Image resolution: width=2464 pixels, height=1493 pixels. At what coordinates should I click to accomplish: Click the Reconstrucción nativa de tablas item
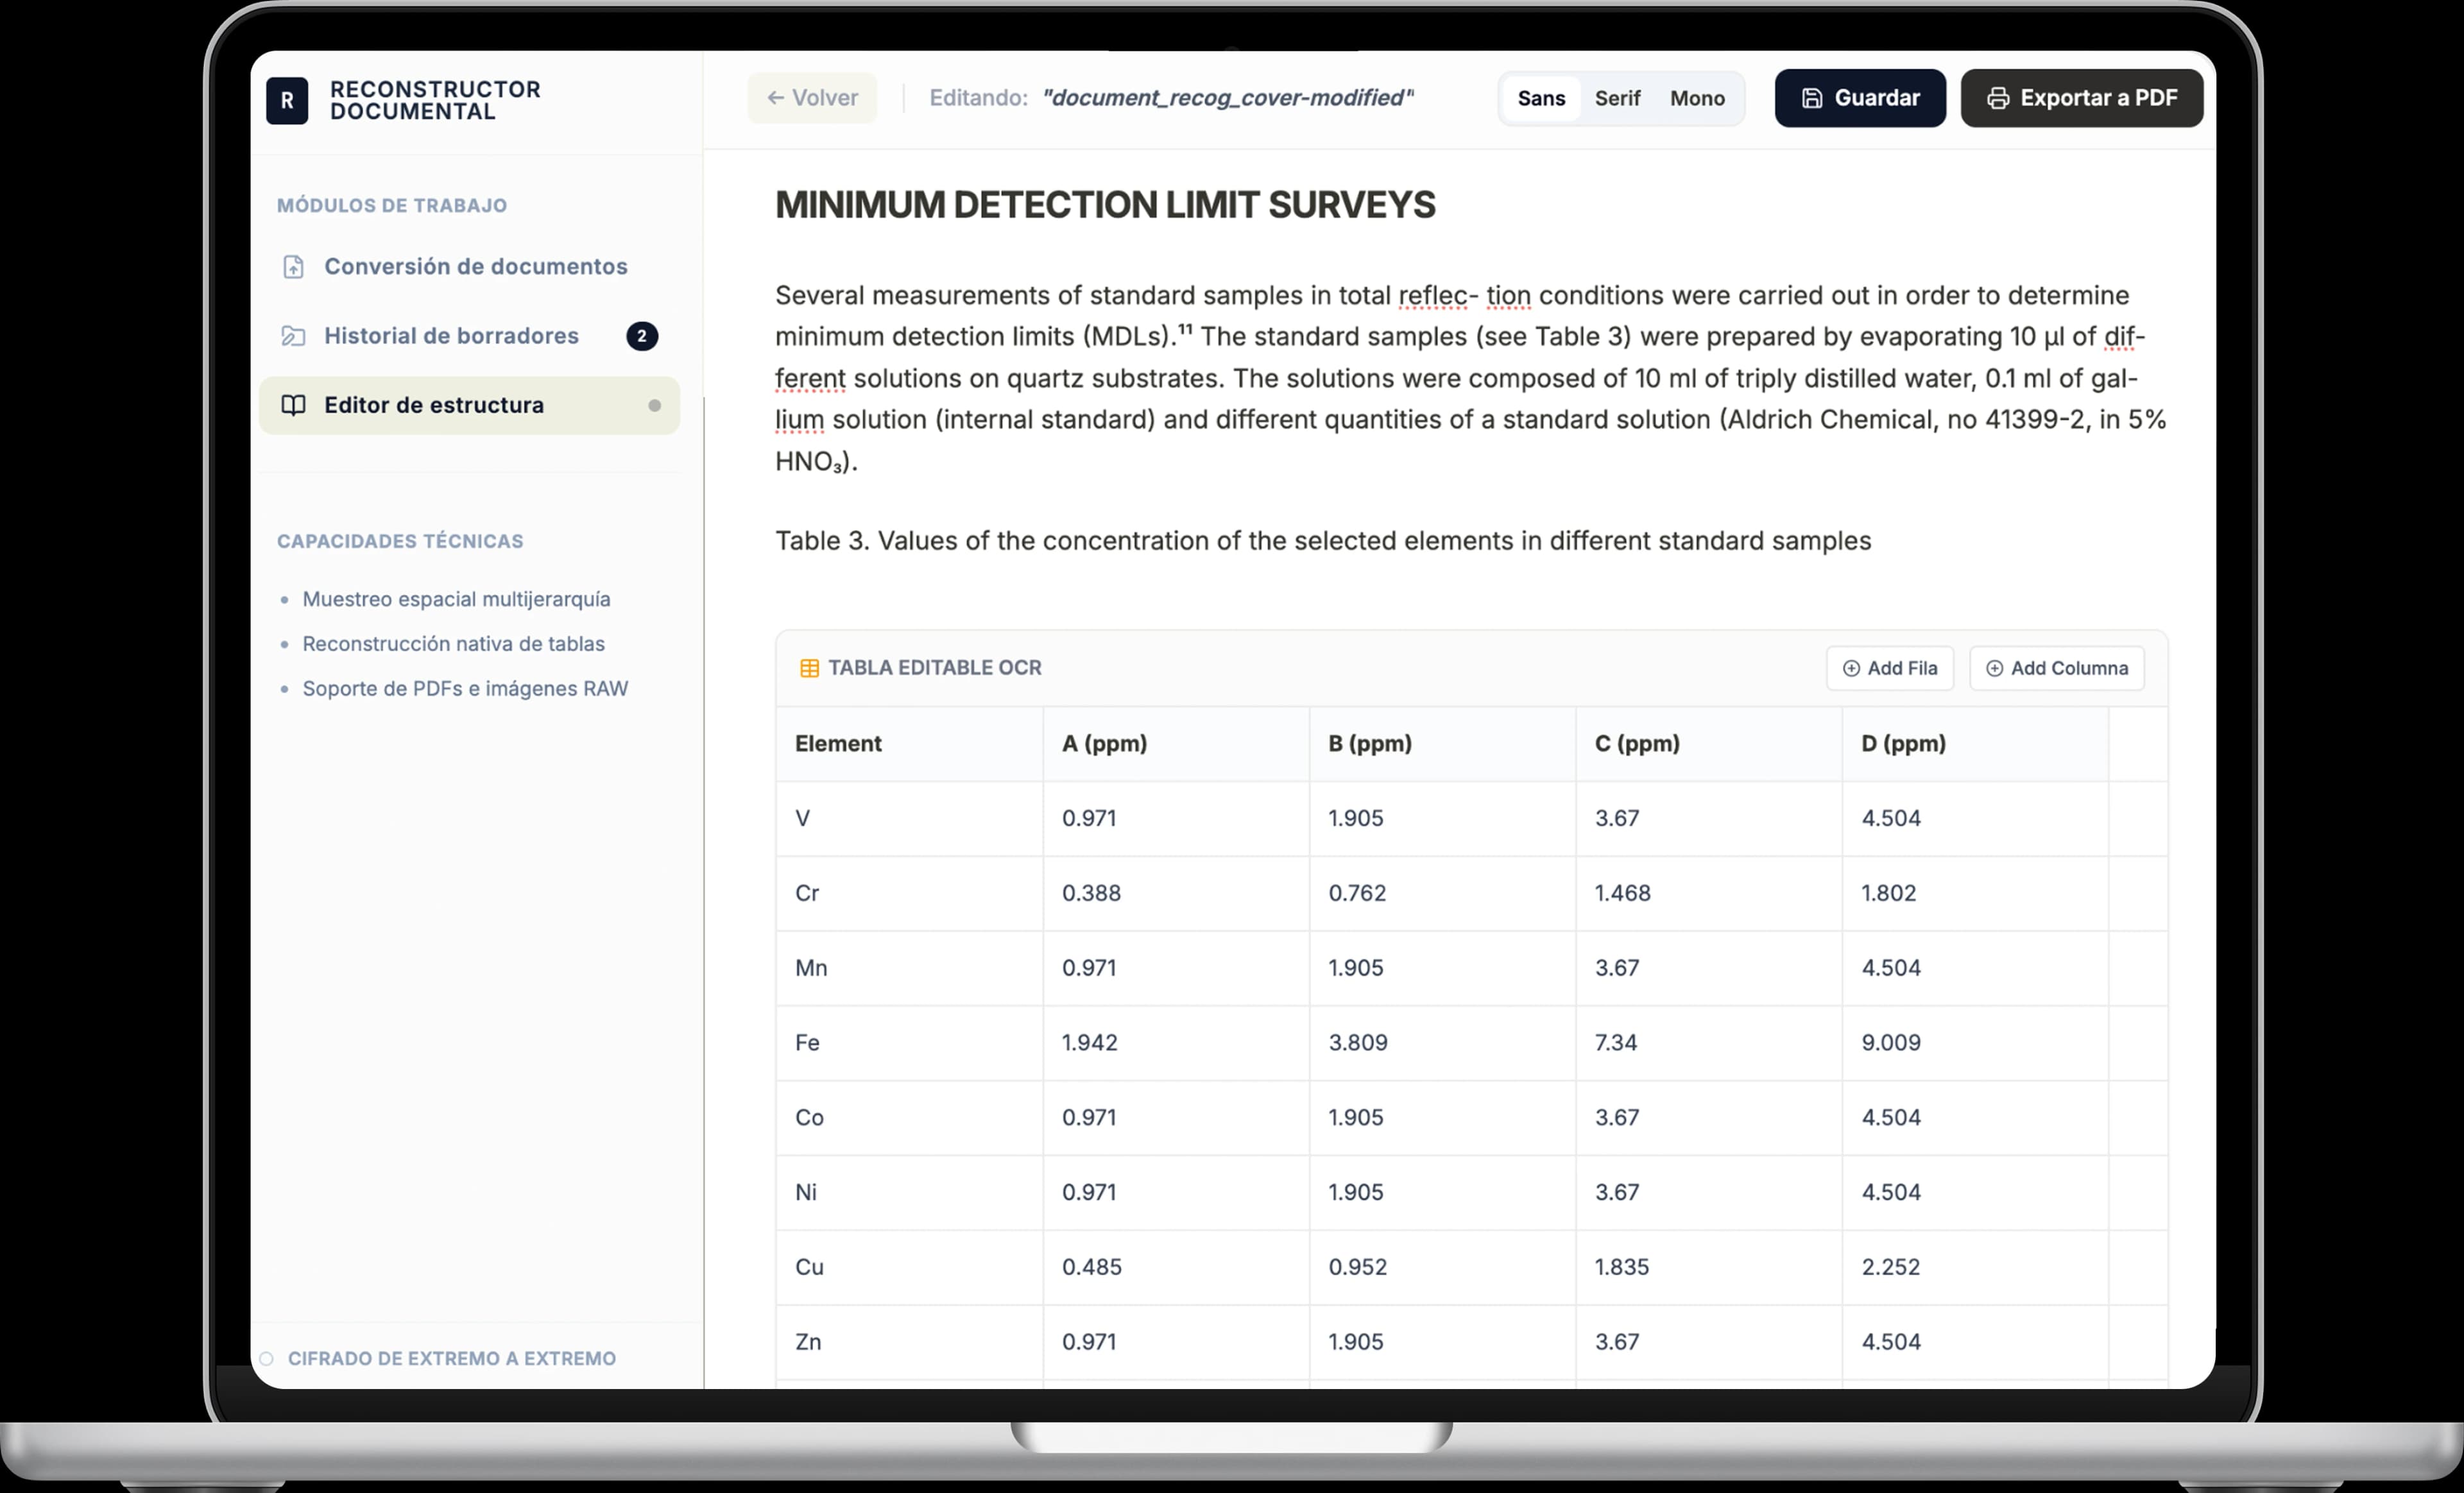tap(453, 644)
